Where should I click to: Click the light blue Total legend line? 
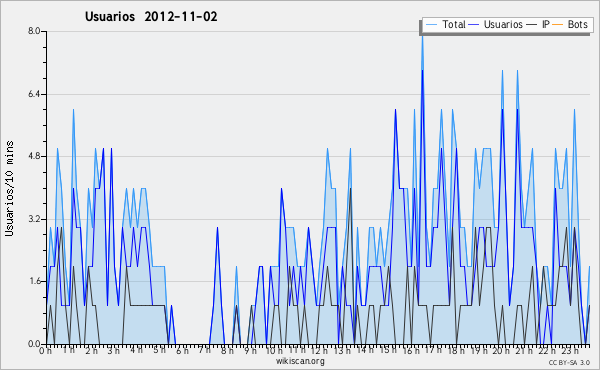tap(431, 24)
